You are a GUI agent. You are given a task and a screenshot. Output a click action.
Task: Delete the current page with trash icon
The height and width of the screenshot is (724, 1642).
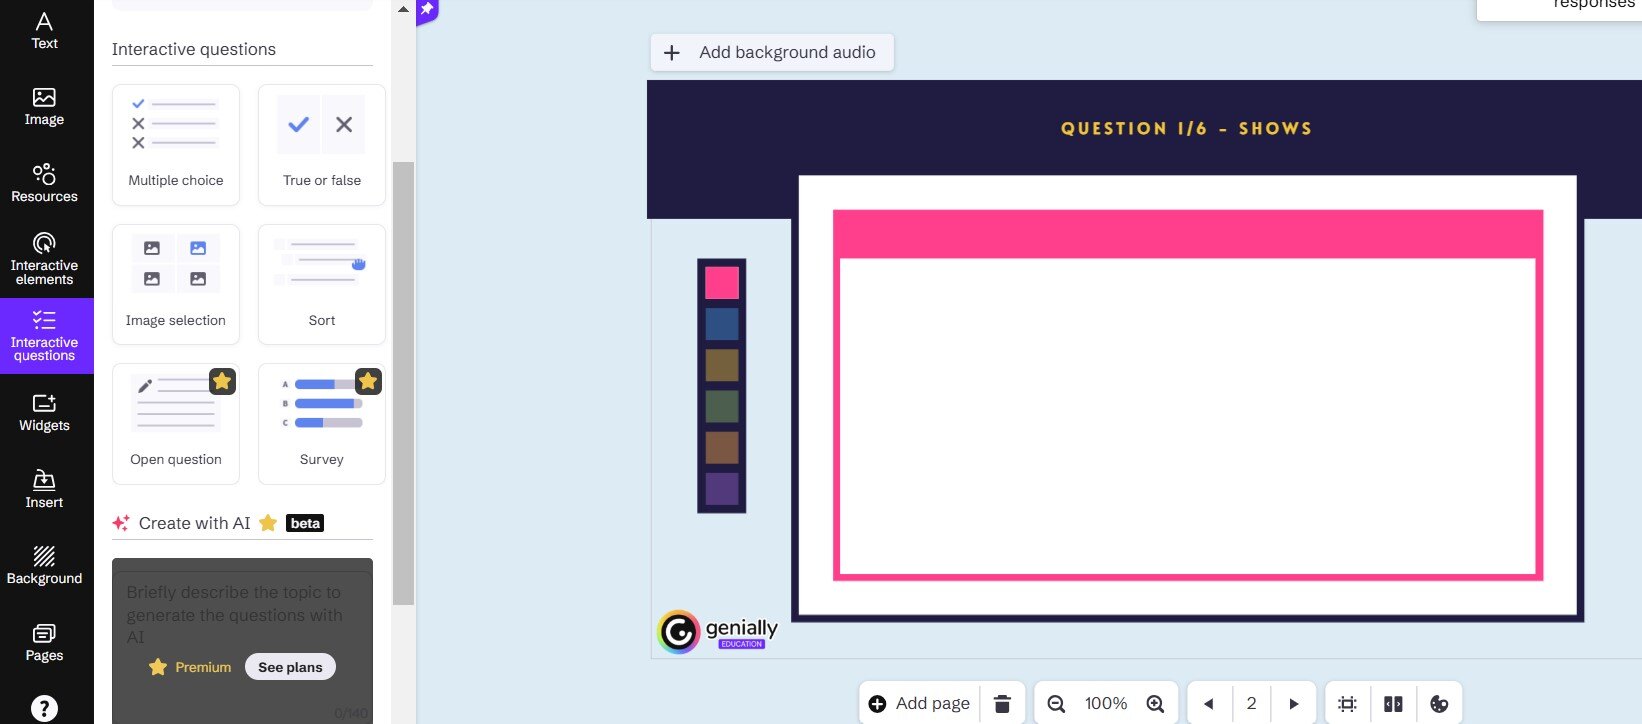click(1002, 704)
